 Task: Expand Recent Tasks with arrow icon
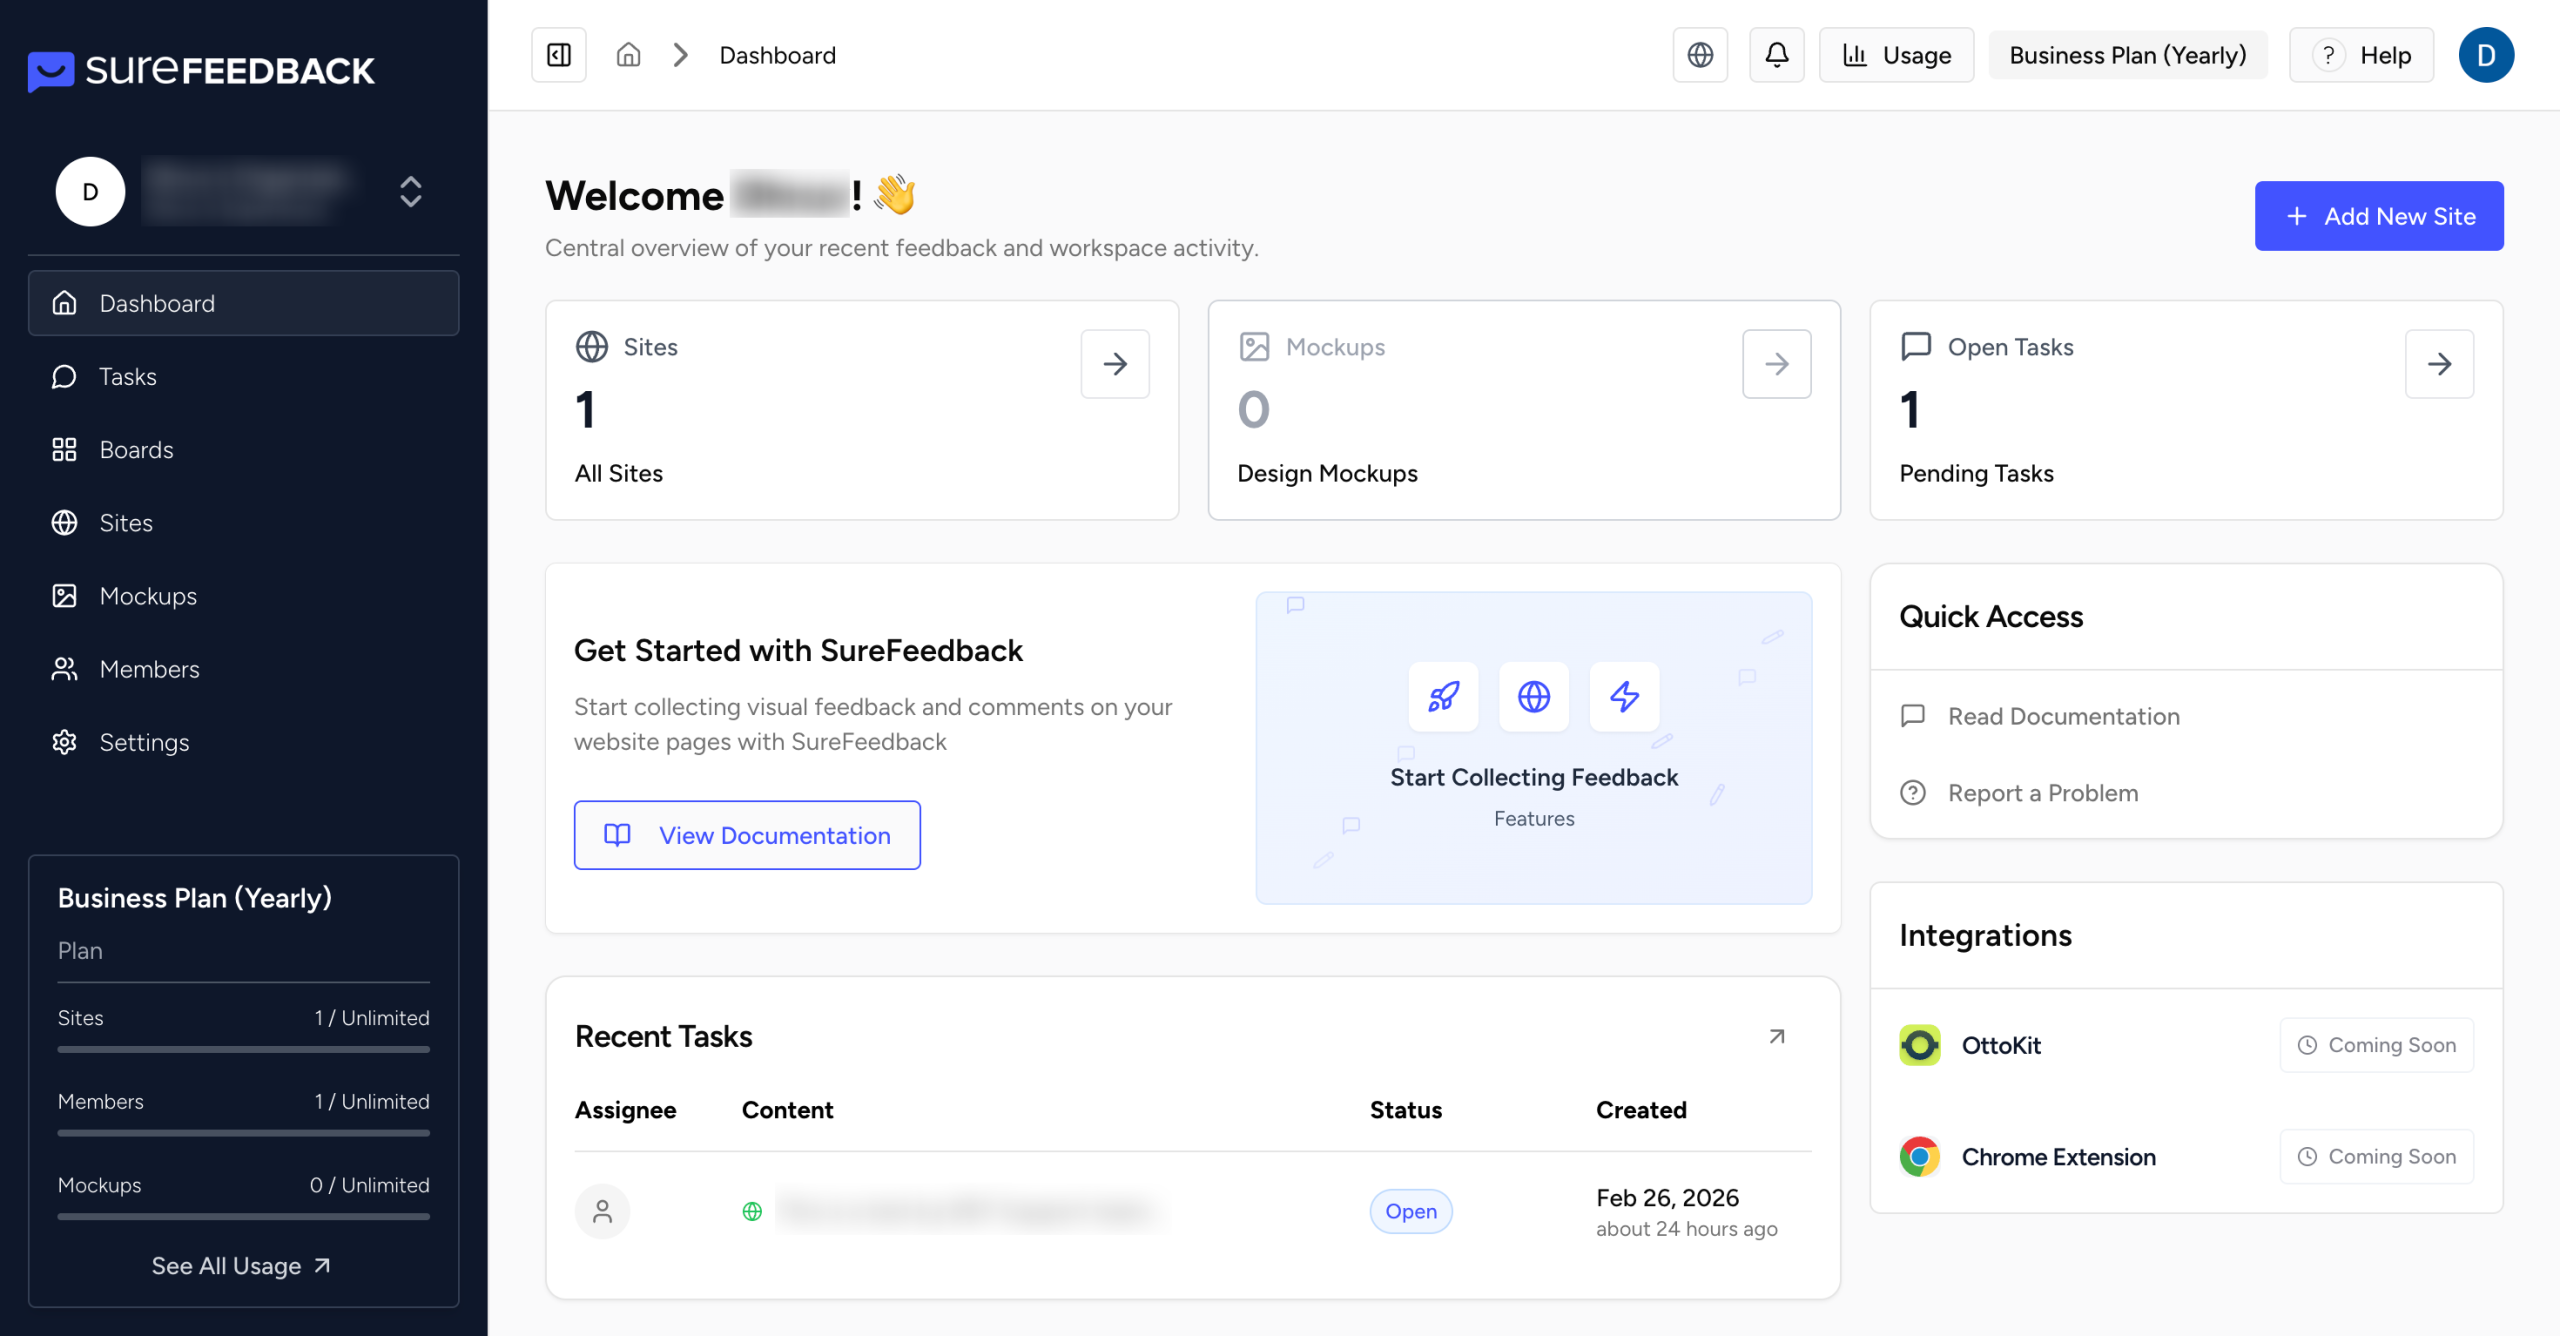point(1777,1036)
